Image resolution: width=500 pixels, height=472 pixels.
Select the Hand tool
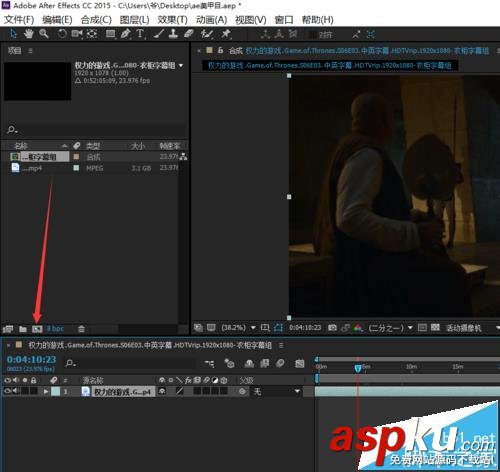pyautogui.click(x=29, y=34)
